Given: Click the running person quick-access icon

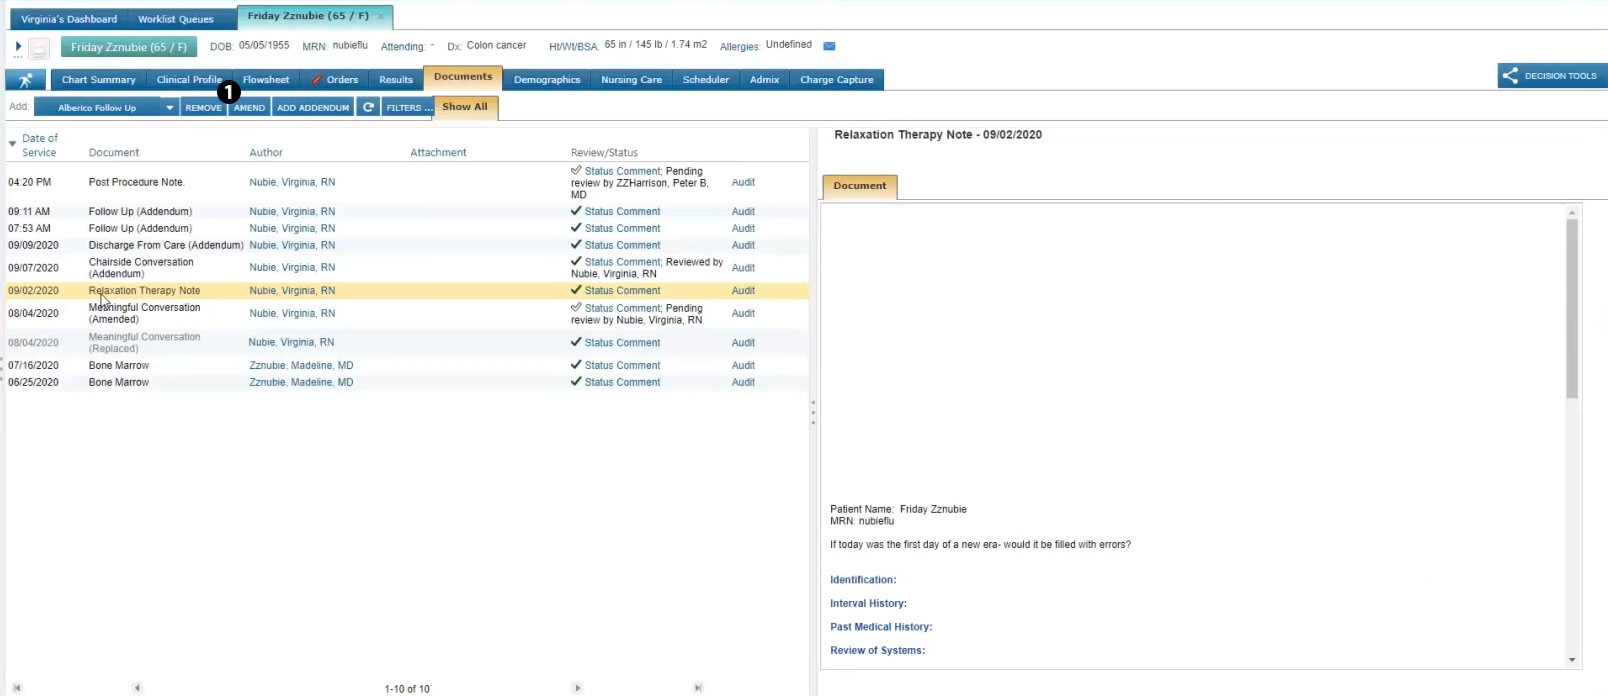Looking at the screenshot, I should tap(25, 80).
